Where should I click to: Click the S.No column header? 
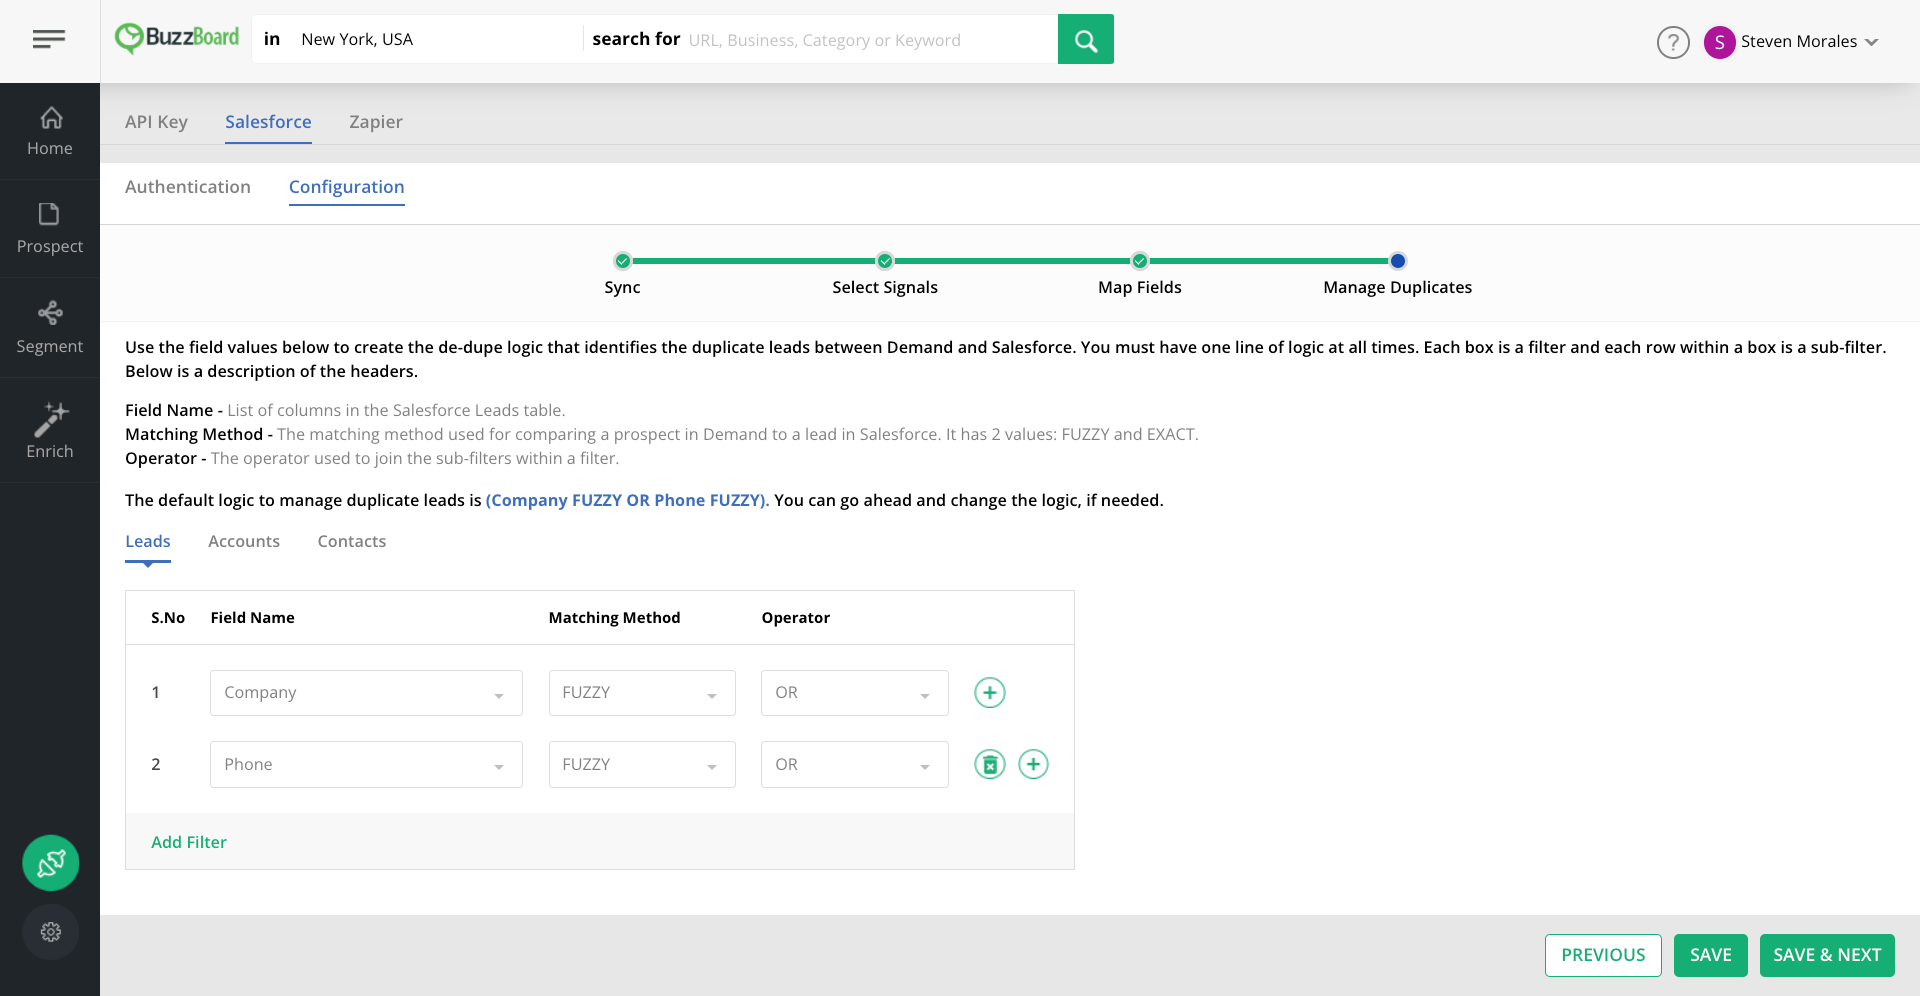click(x=168, y=618)
